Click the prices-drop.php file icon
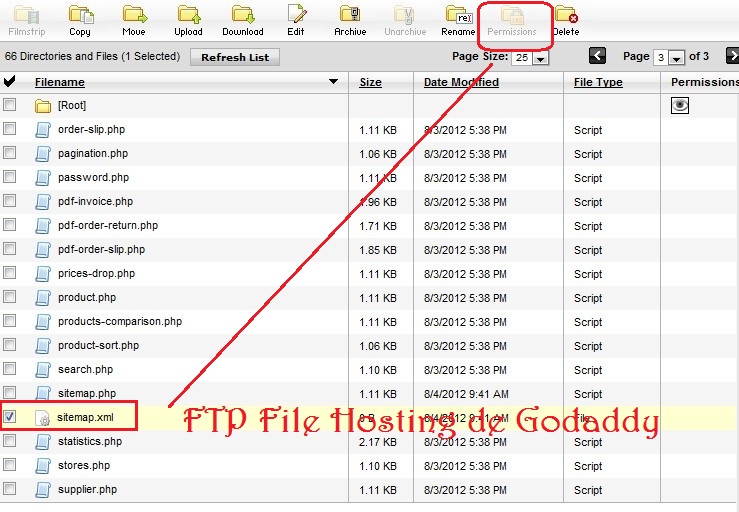 tap(43, 274)
